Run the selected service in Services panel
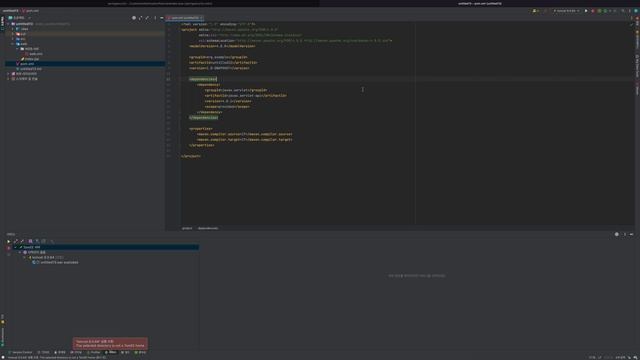 [8, 241]
